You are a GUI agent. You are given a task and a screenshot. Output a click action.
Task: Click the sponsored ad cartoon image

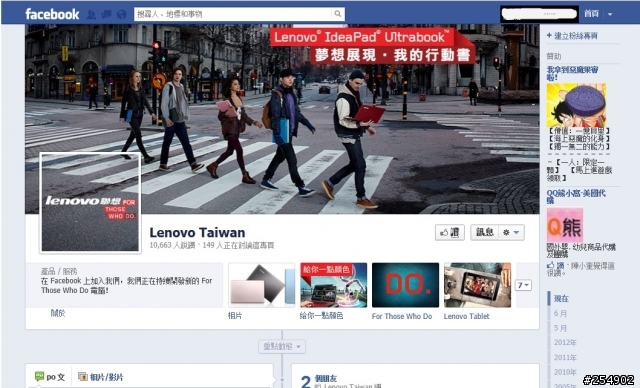point(576,105)
